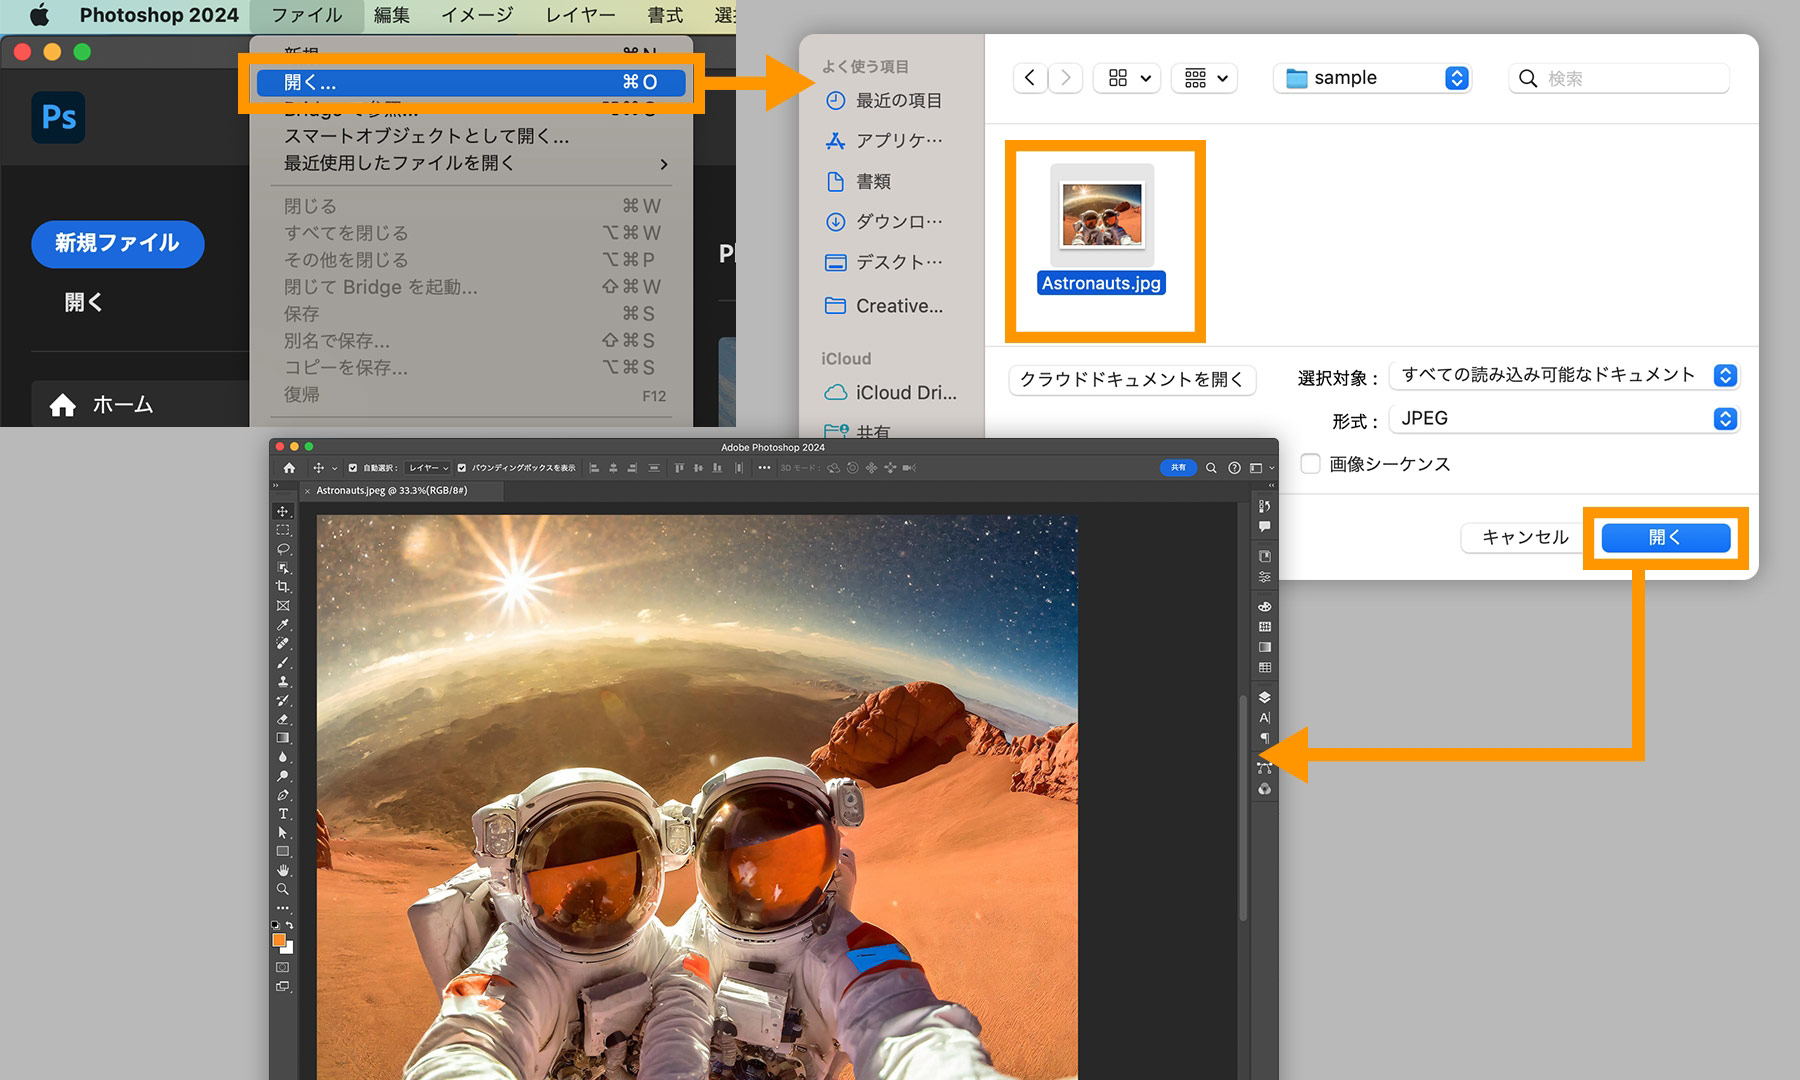1800x1080 pixels.
Task: Select the Path Selection tool
Action: (x=283, y=833)
